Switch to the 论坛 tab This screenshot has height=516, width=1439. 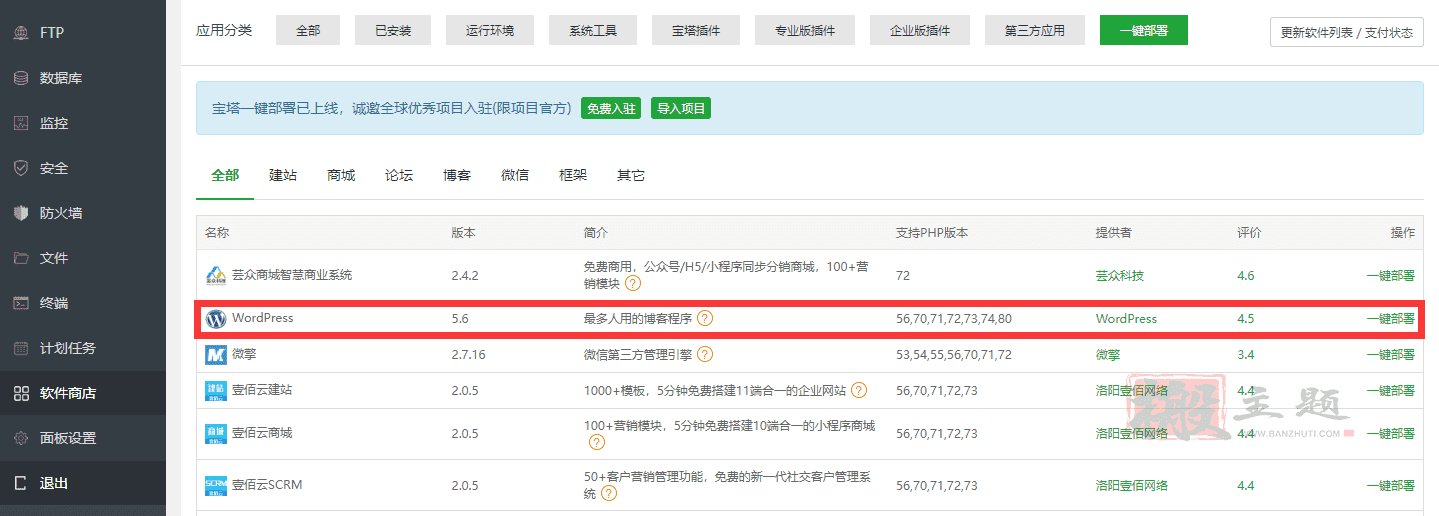click(x=399, y=175)
